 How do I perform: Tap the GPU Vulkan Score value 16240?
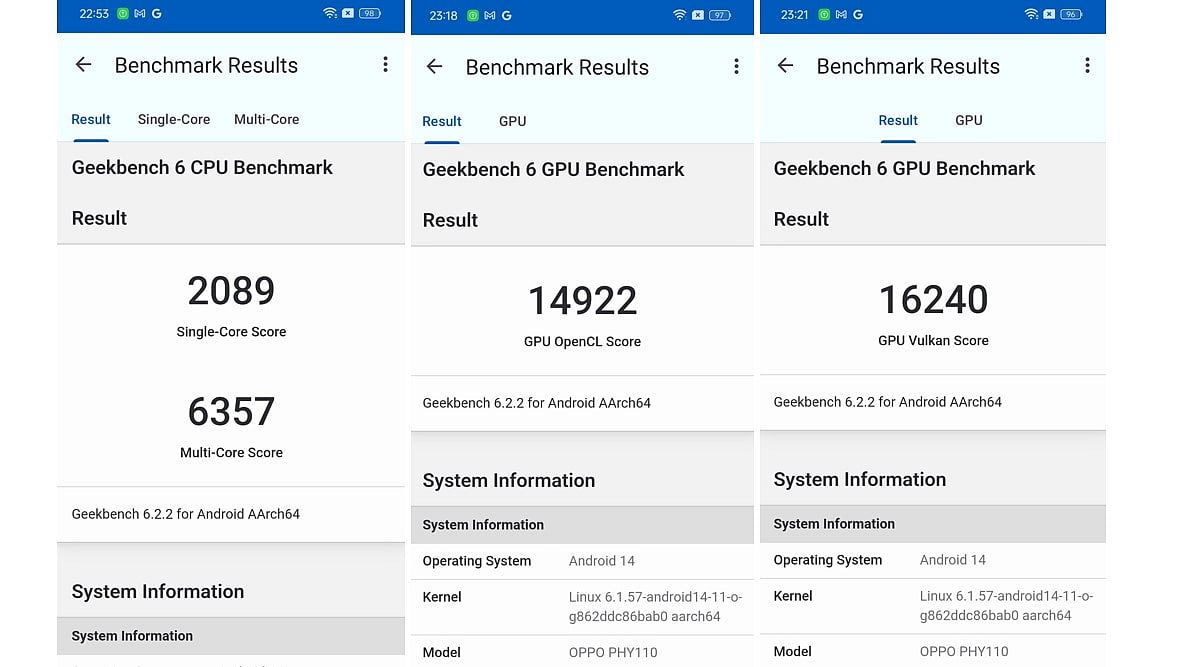coord(933,300)
